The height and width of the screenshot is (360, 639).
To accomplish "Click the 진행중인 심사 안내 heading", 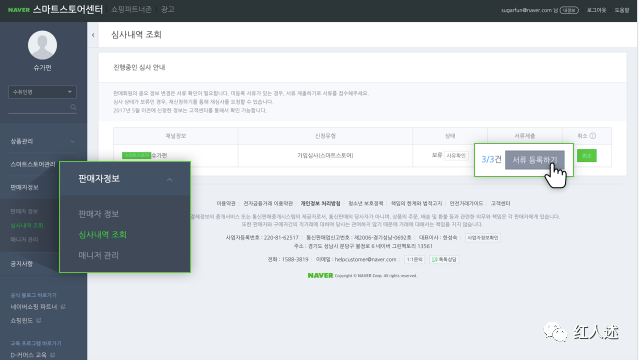I will (139, 67).
